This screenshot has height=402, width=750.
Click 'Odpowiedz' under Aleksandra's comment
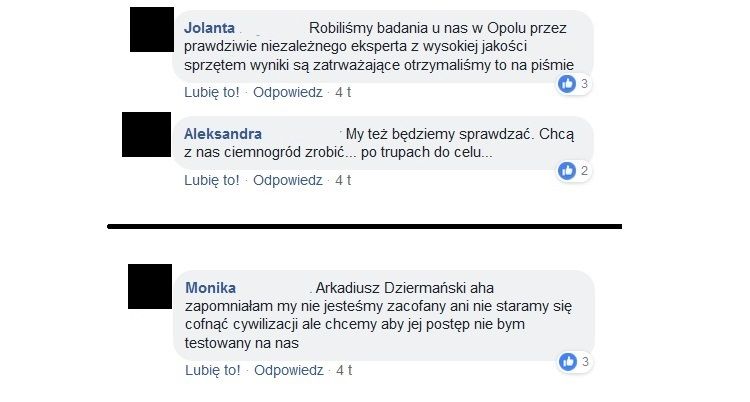coord(287,180)
